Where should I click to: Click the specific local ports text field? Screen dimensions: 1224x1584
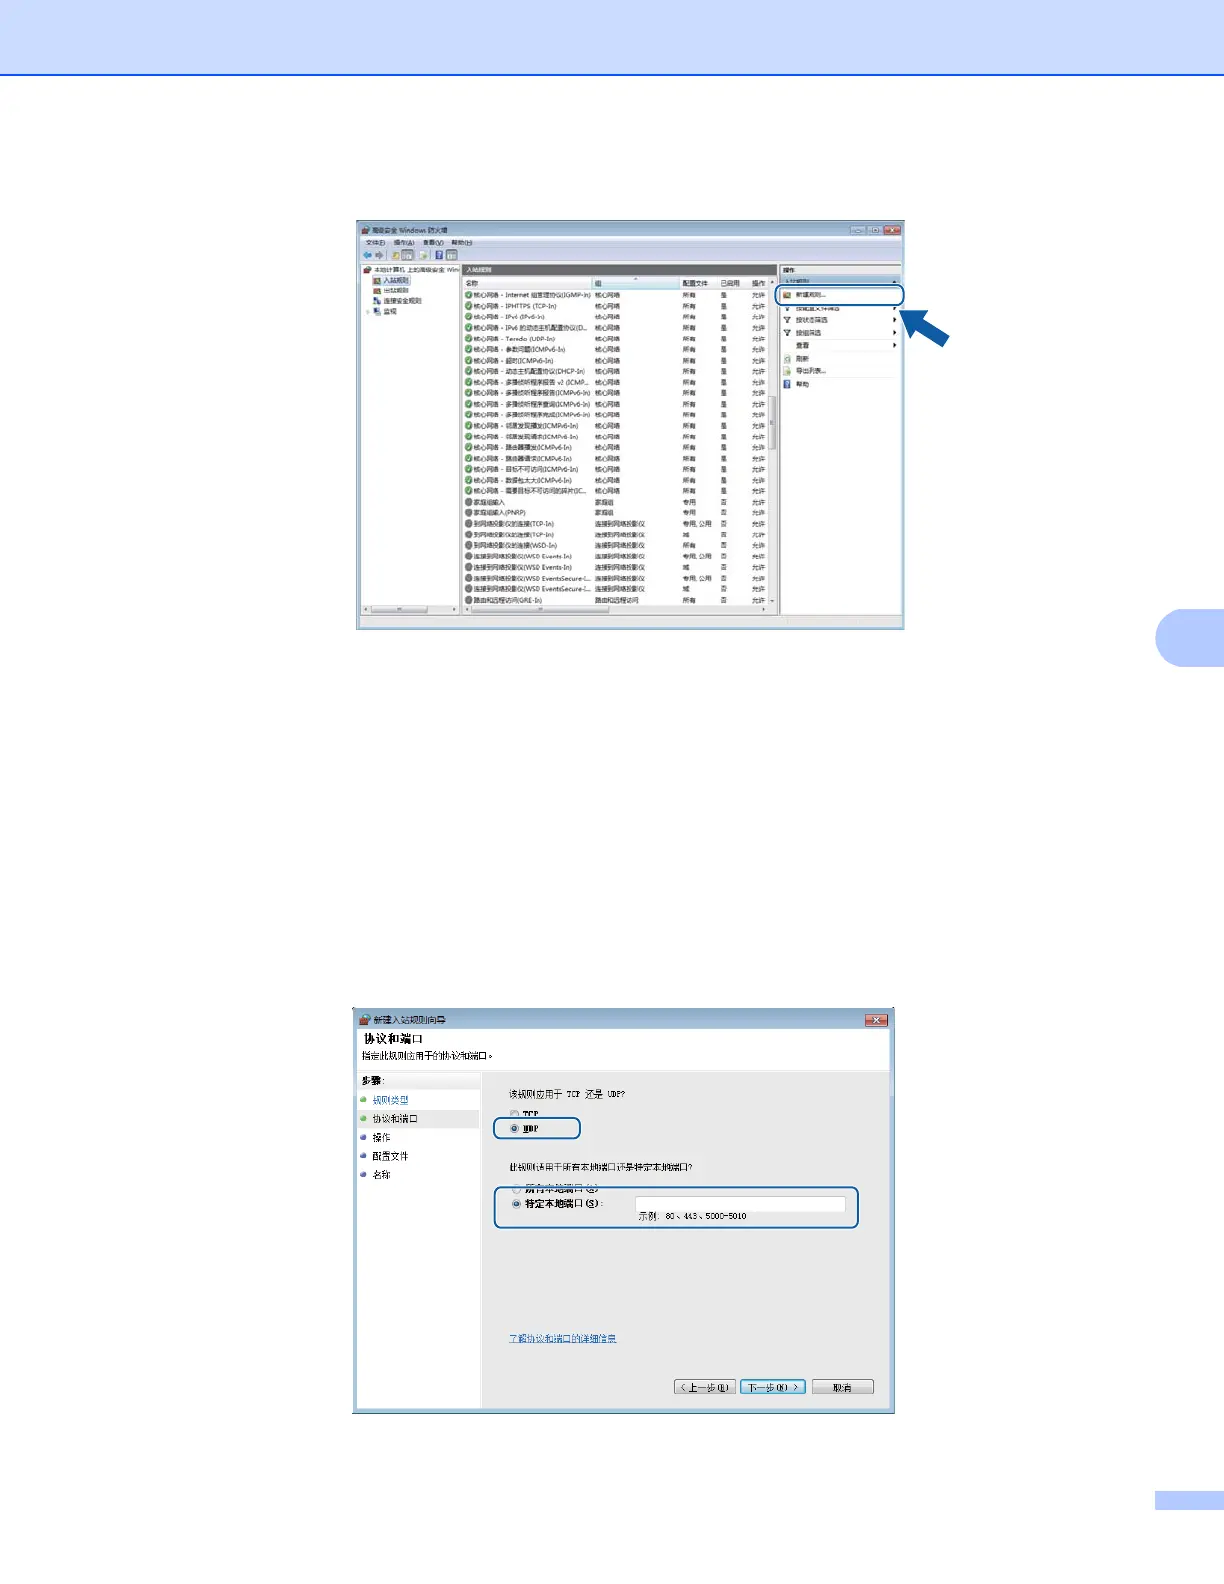point(740,1203)
